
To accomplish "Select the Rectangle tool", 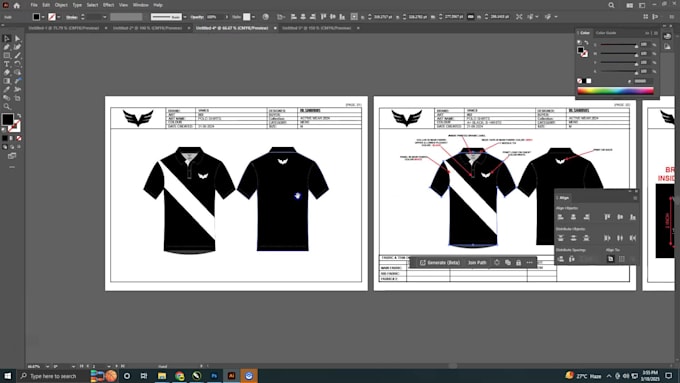I will (x=7, y=56).
